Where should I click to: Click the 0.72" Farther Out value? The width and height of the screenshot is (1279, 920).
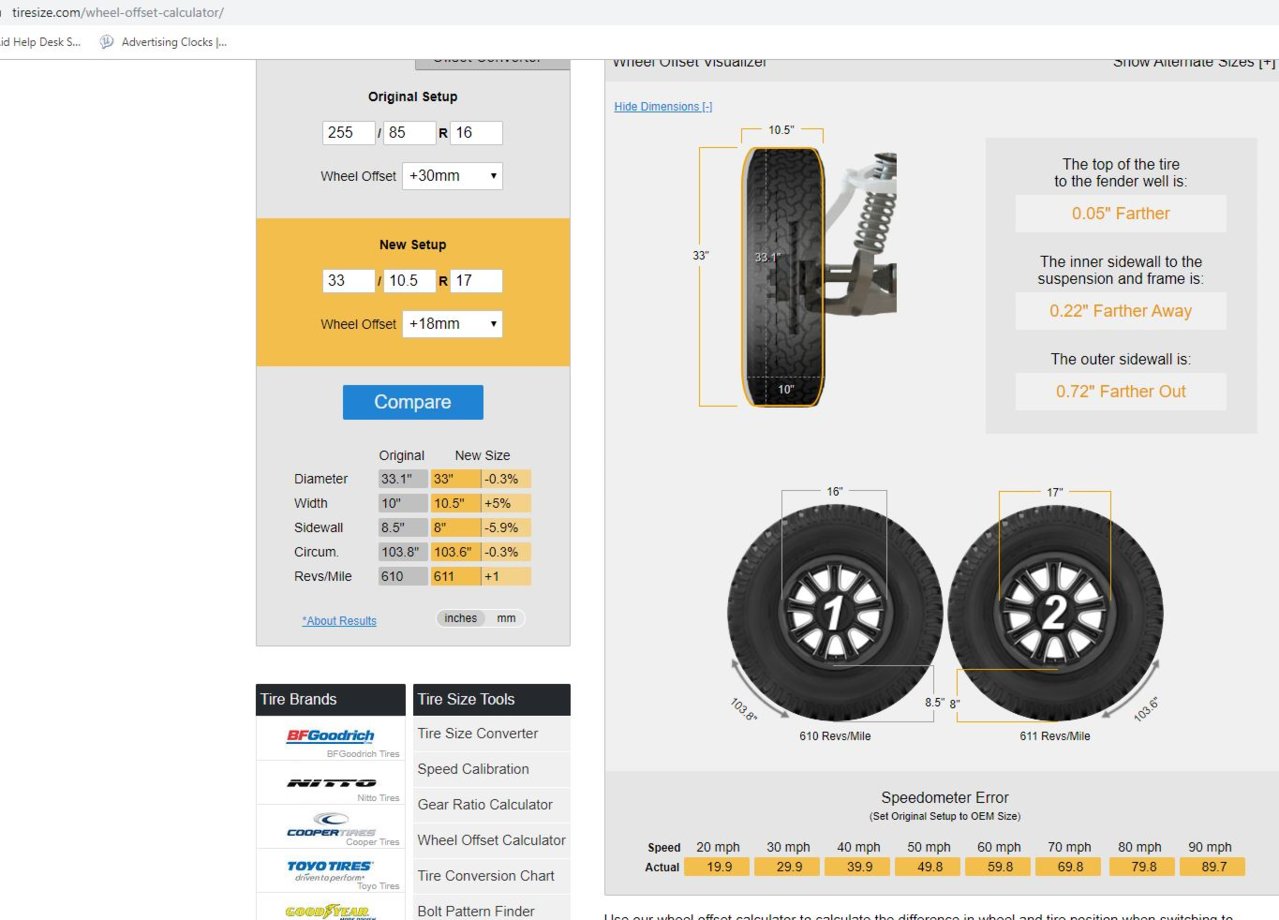pyautogui.click(x=1121, y=391)
